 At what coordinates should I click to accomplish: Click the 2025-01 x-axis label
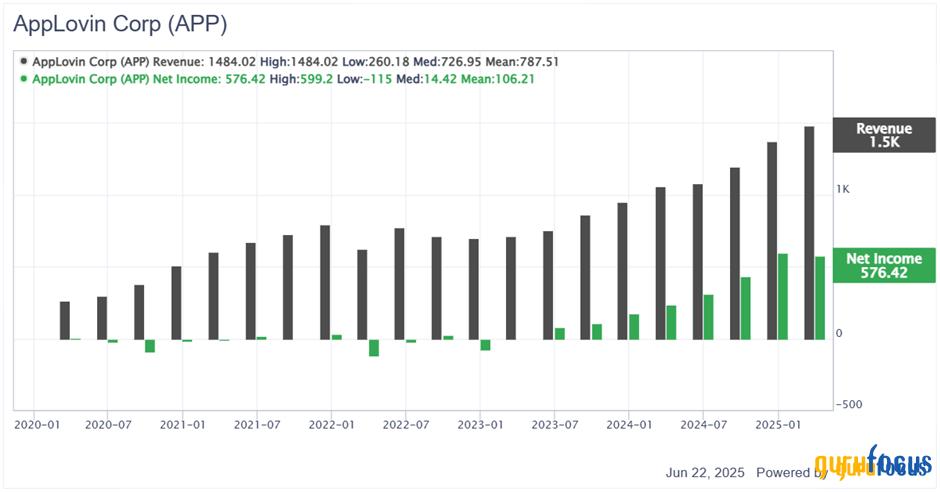(778, 425)
